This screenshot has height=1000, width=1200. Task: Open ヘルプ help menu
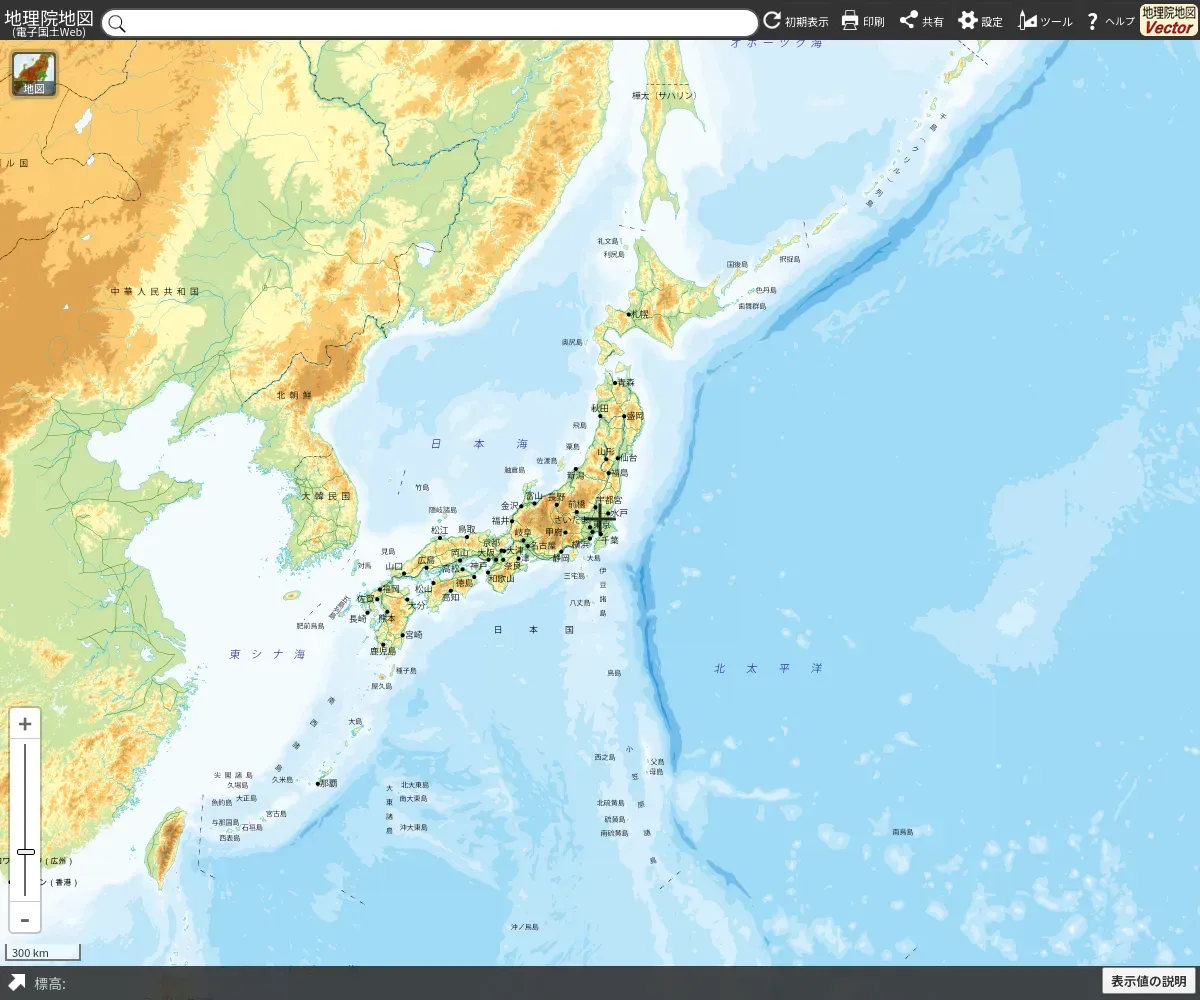point(1110,21)
